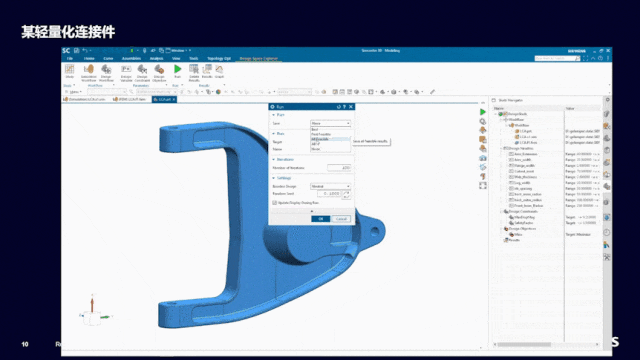Click the Value column header in the Study Navigator
Screen dimensions: 640x360
point(570,108)
